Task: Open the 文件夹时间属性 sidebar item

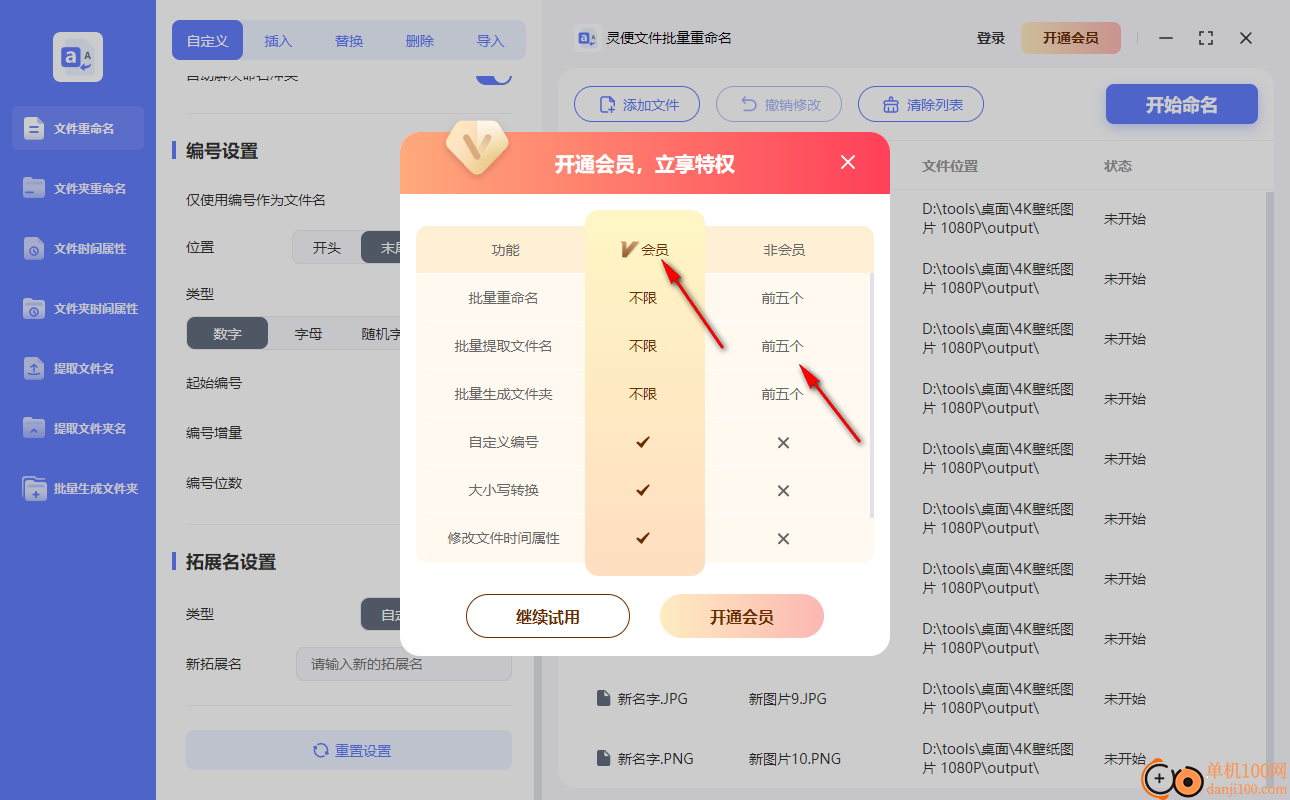Action: tap(78, 308)
